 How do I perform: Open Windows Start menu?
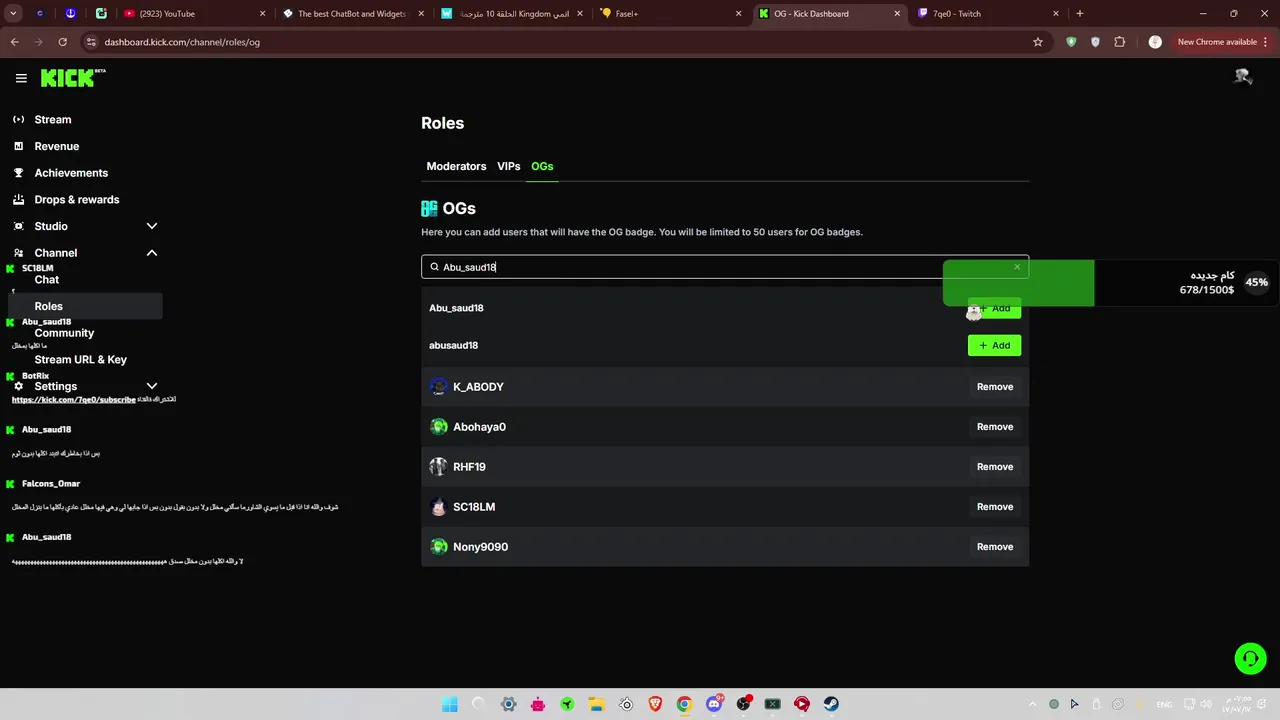[450, 704]
